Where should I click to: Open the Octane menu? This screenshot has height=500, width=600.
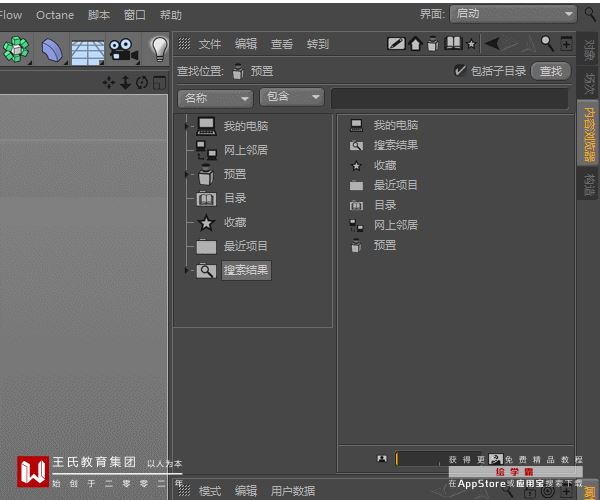tap(55, 15)
